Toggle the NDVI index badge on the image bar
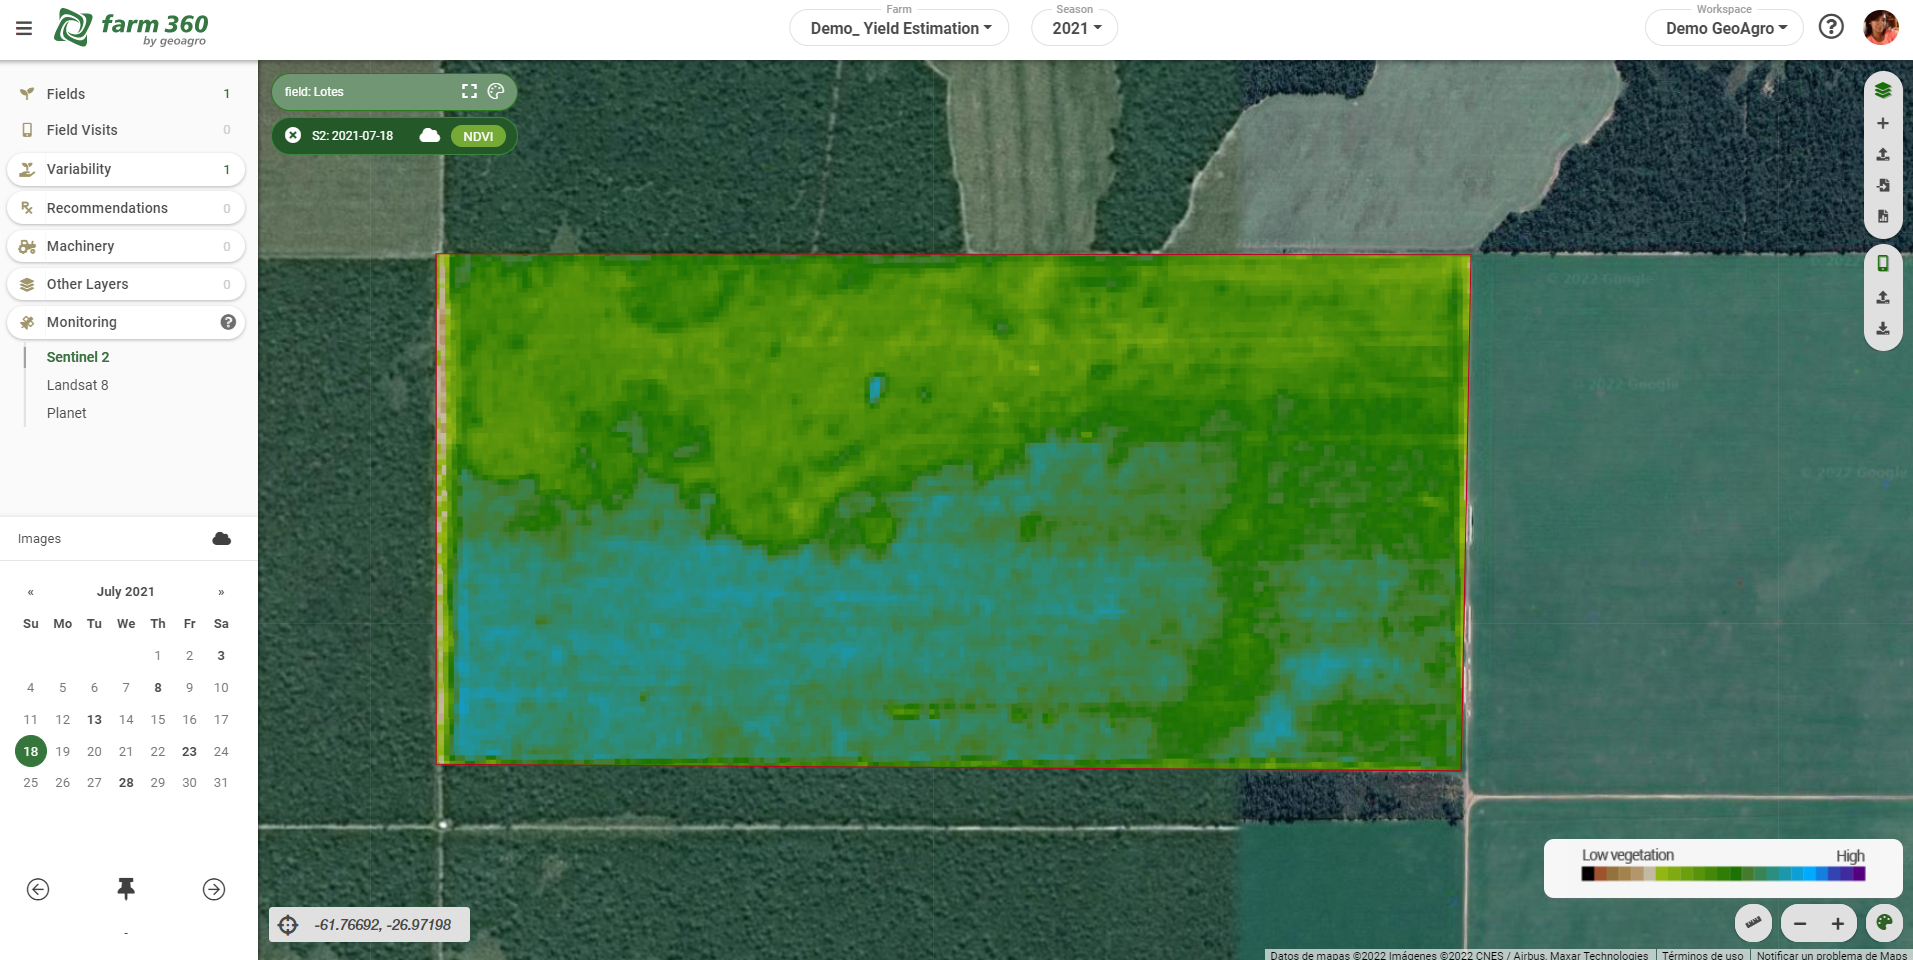 coord(478,136)
